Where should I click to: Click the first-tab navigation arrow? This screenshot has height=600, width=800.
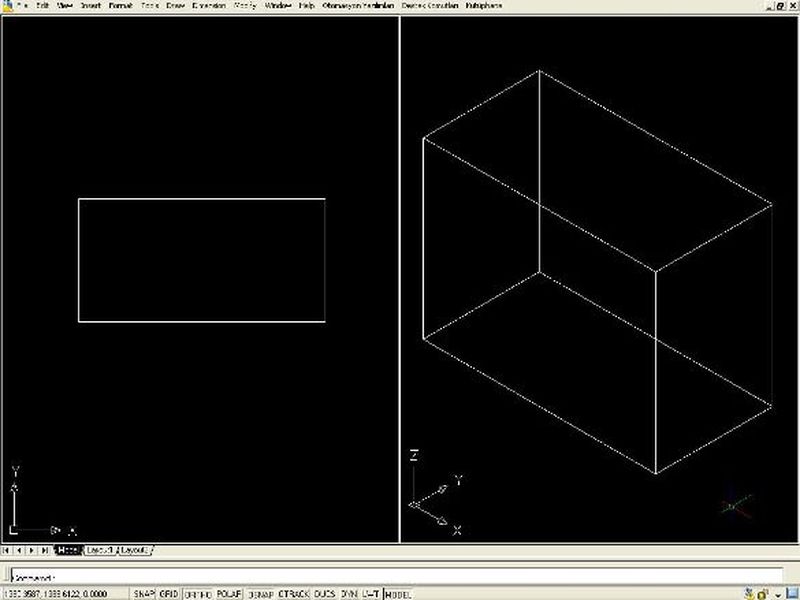(x=8, y=550)
